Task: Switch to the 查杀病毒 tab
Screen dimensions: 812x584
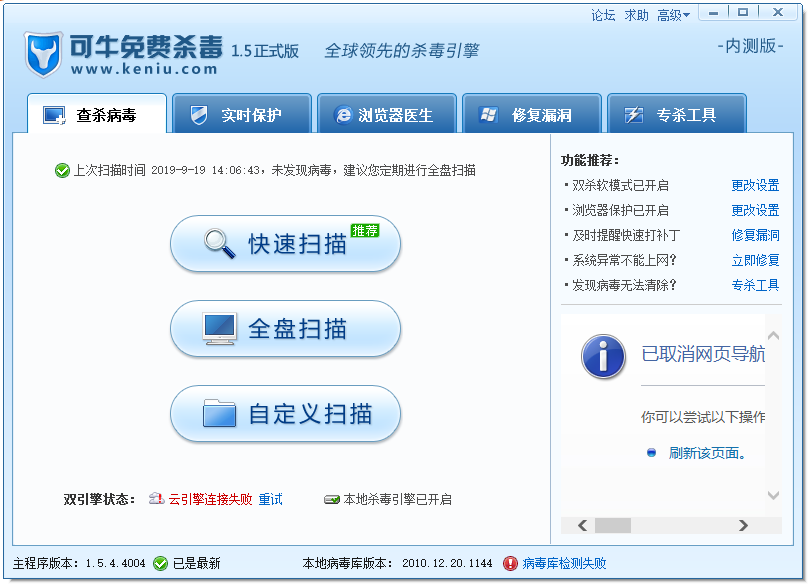Action: 97,113
